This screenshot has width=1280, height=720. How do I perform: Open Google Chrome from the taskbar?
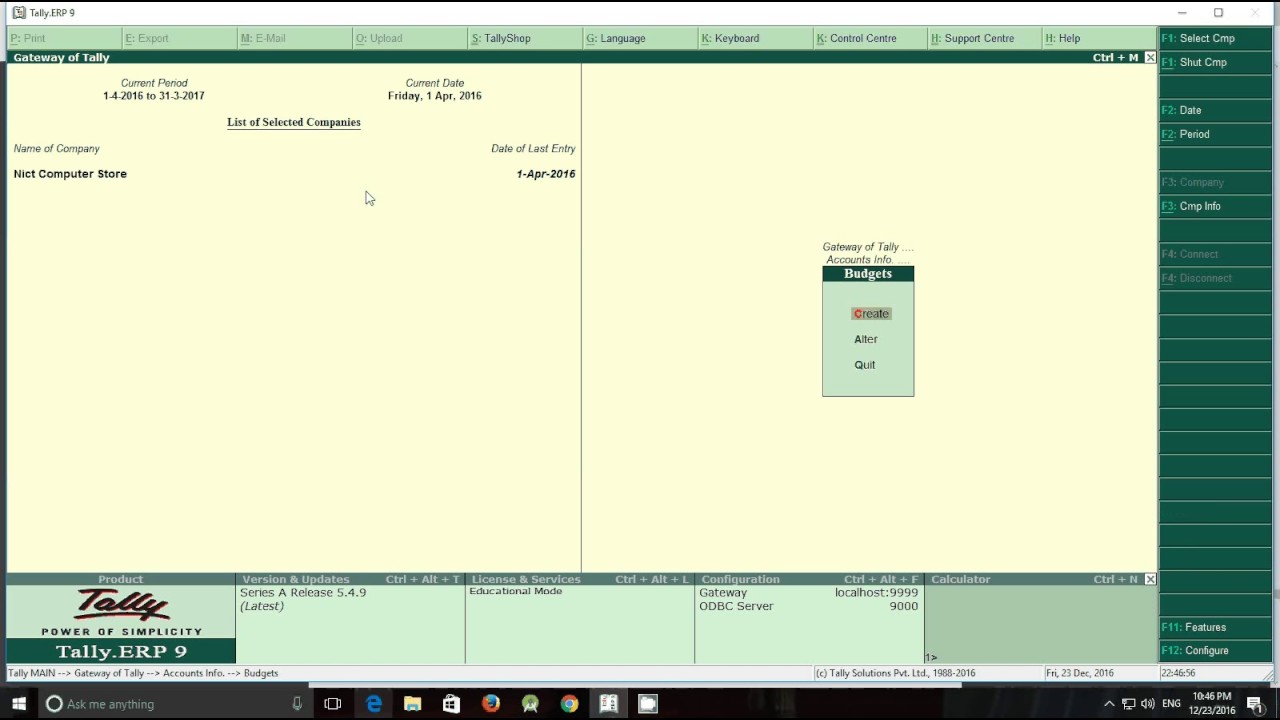570,704
